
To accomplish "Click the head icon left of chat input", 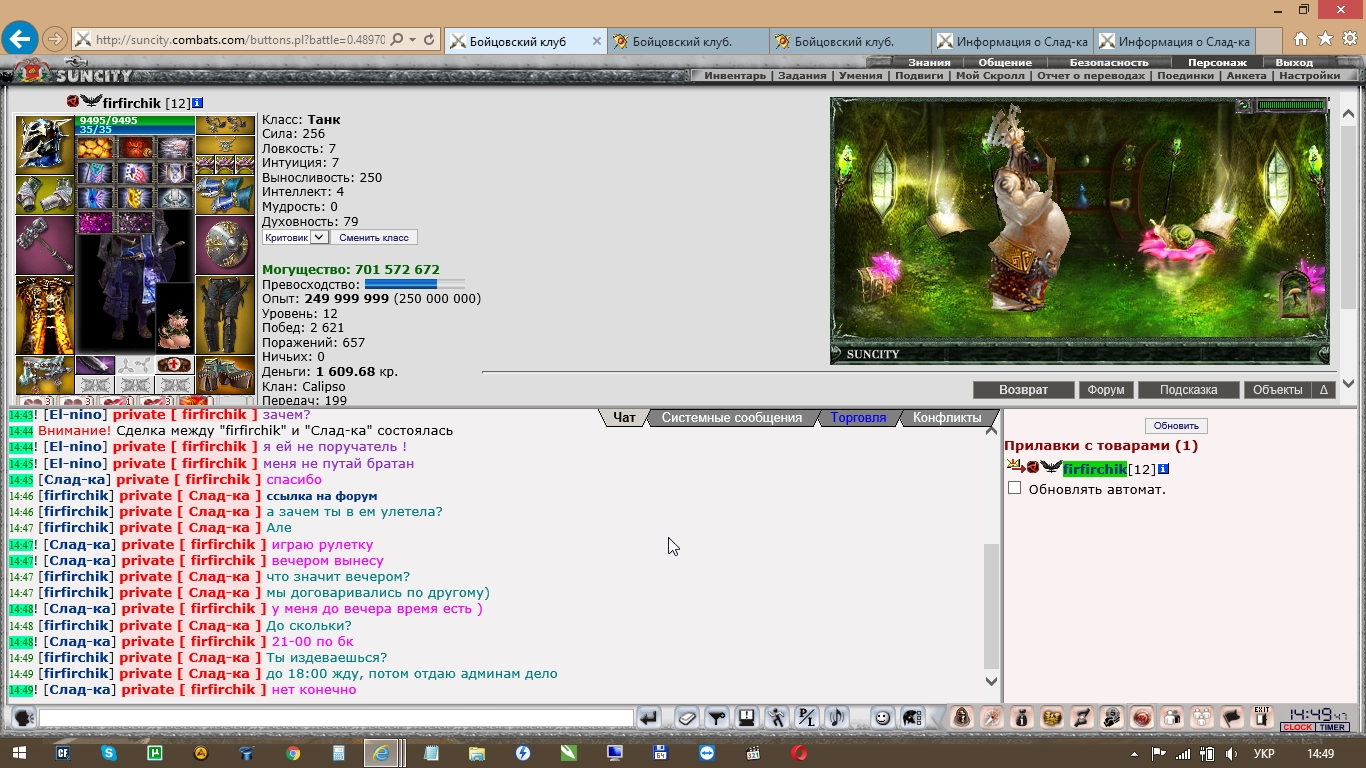I will [23, 717].
